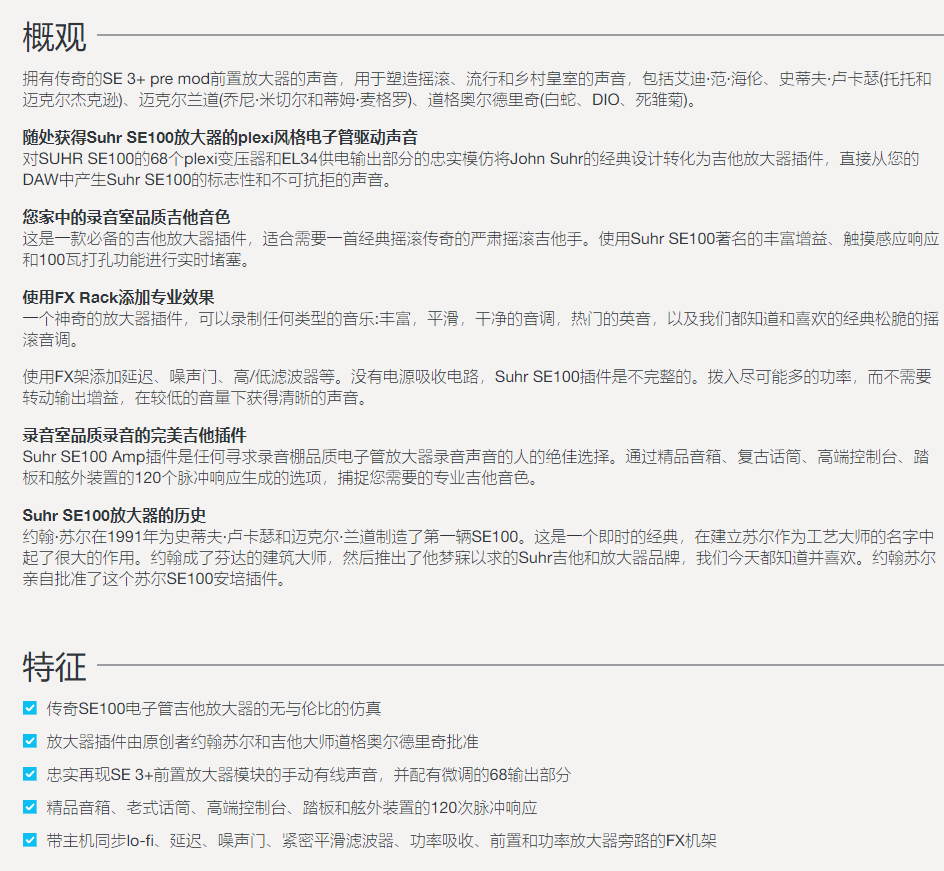Click the feature text "精品音箱、老式话筒、高端控制台、踏板和舷外装置的120次脉冲响应"
Image resolution: width=944 pixels, height=871 pixels.
point(292,808)
